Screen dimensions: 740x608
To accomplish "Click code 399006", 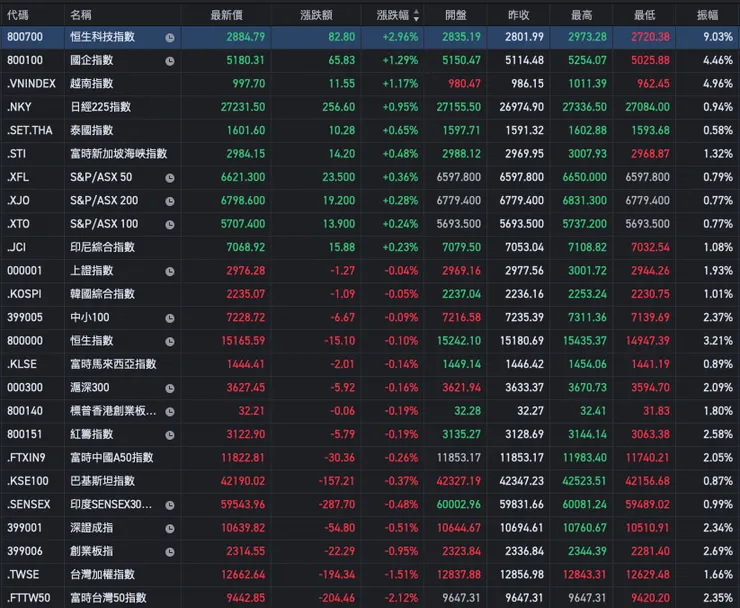I will (x=25, y=551).
